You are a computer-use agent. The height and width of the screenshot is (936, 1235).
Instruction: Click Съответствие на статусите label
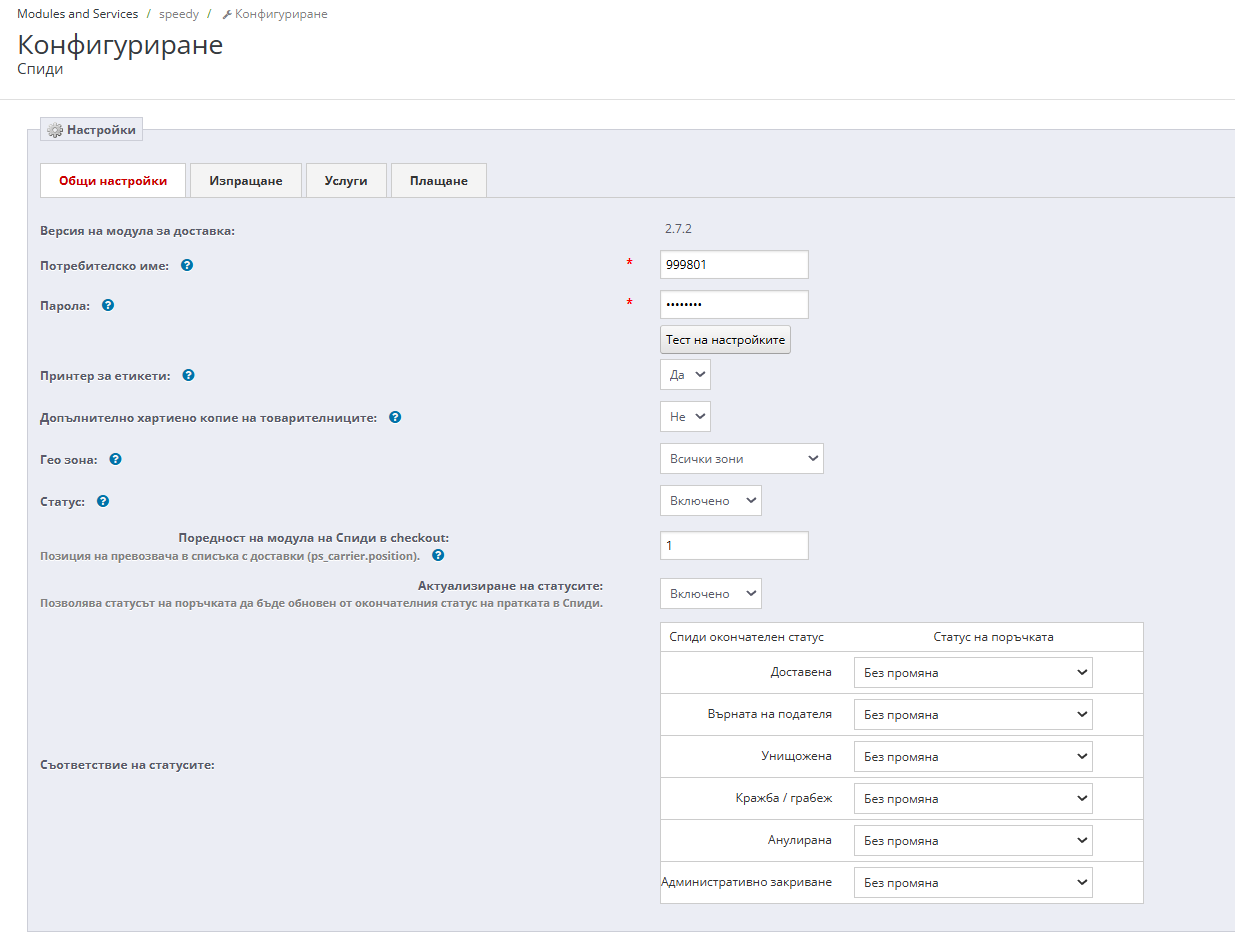coord(128,765)
